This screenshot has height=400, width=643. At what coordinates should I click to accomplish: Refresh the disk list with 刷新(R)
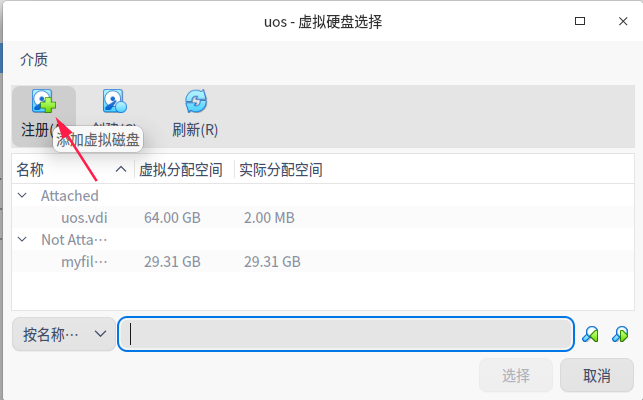(x=195, y=102)
